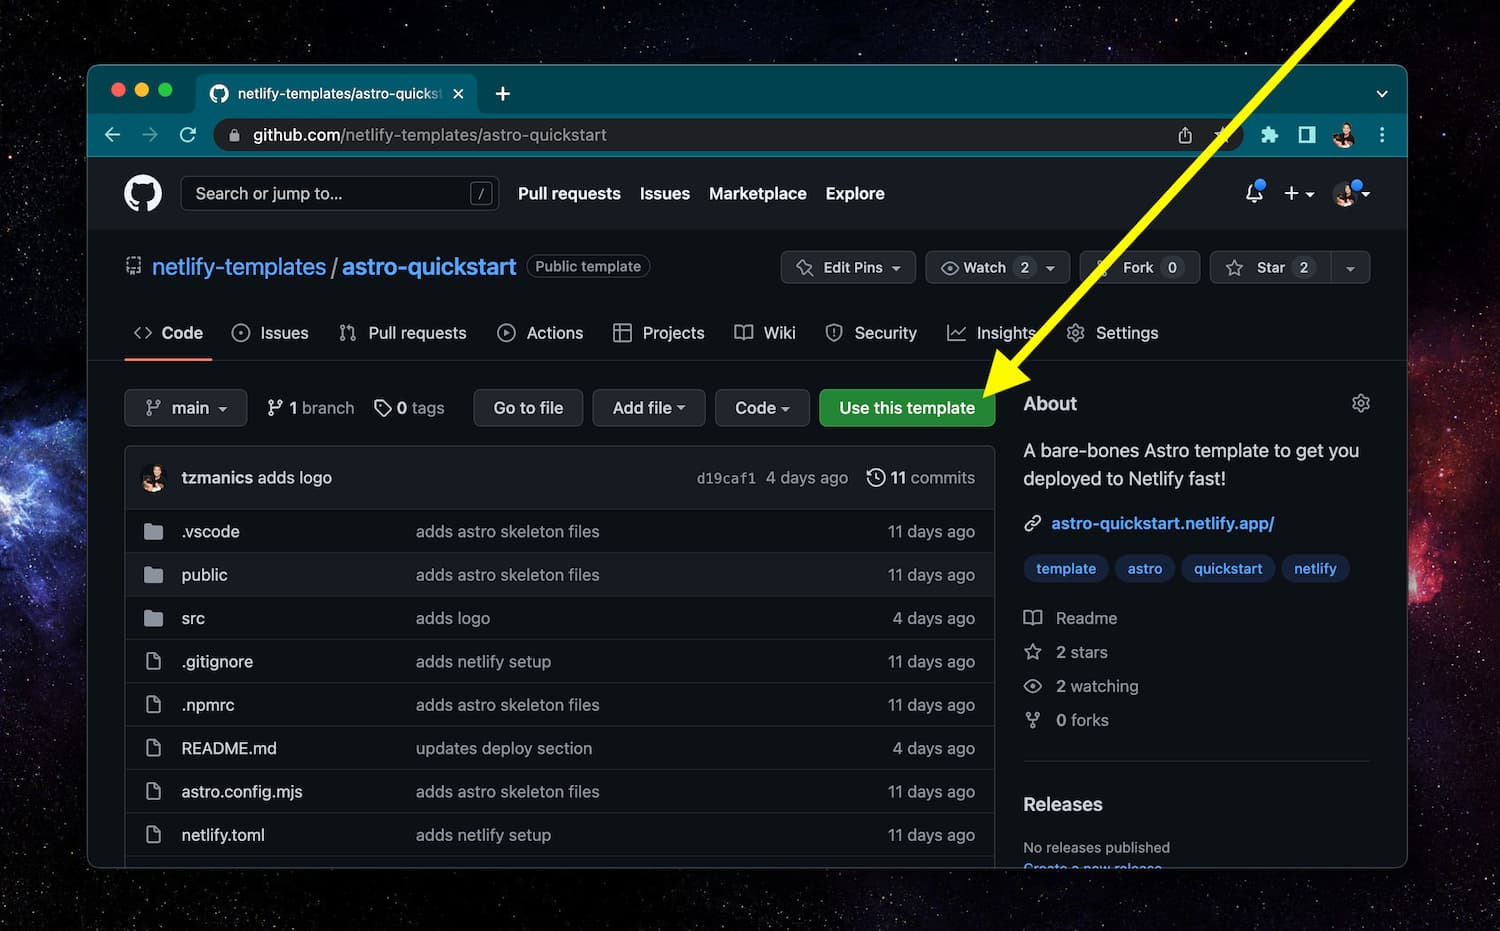
Task: Open Chrome extensions puzzle icon
Action: click(x=1269, y=134)
